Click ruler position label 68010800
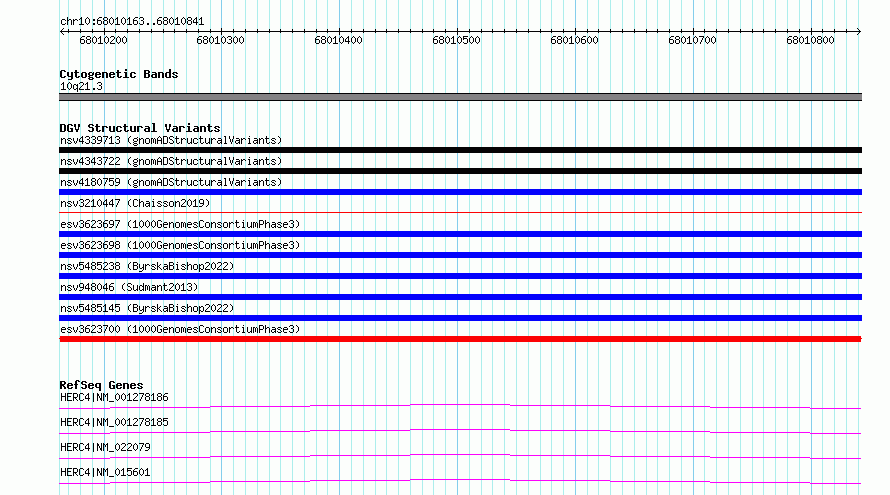 [x=811, y=40]
